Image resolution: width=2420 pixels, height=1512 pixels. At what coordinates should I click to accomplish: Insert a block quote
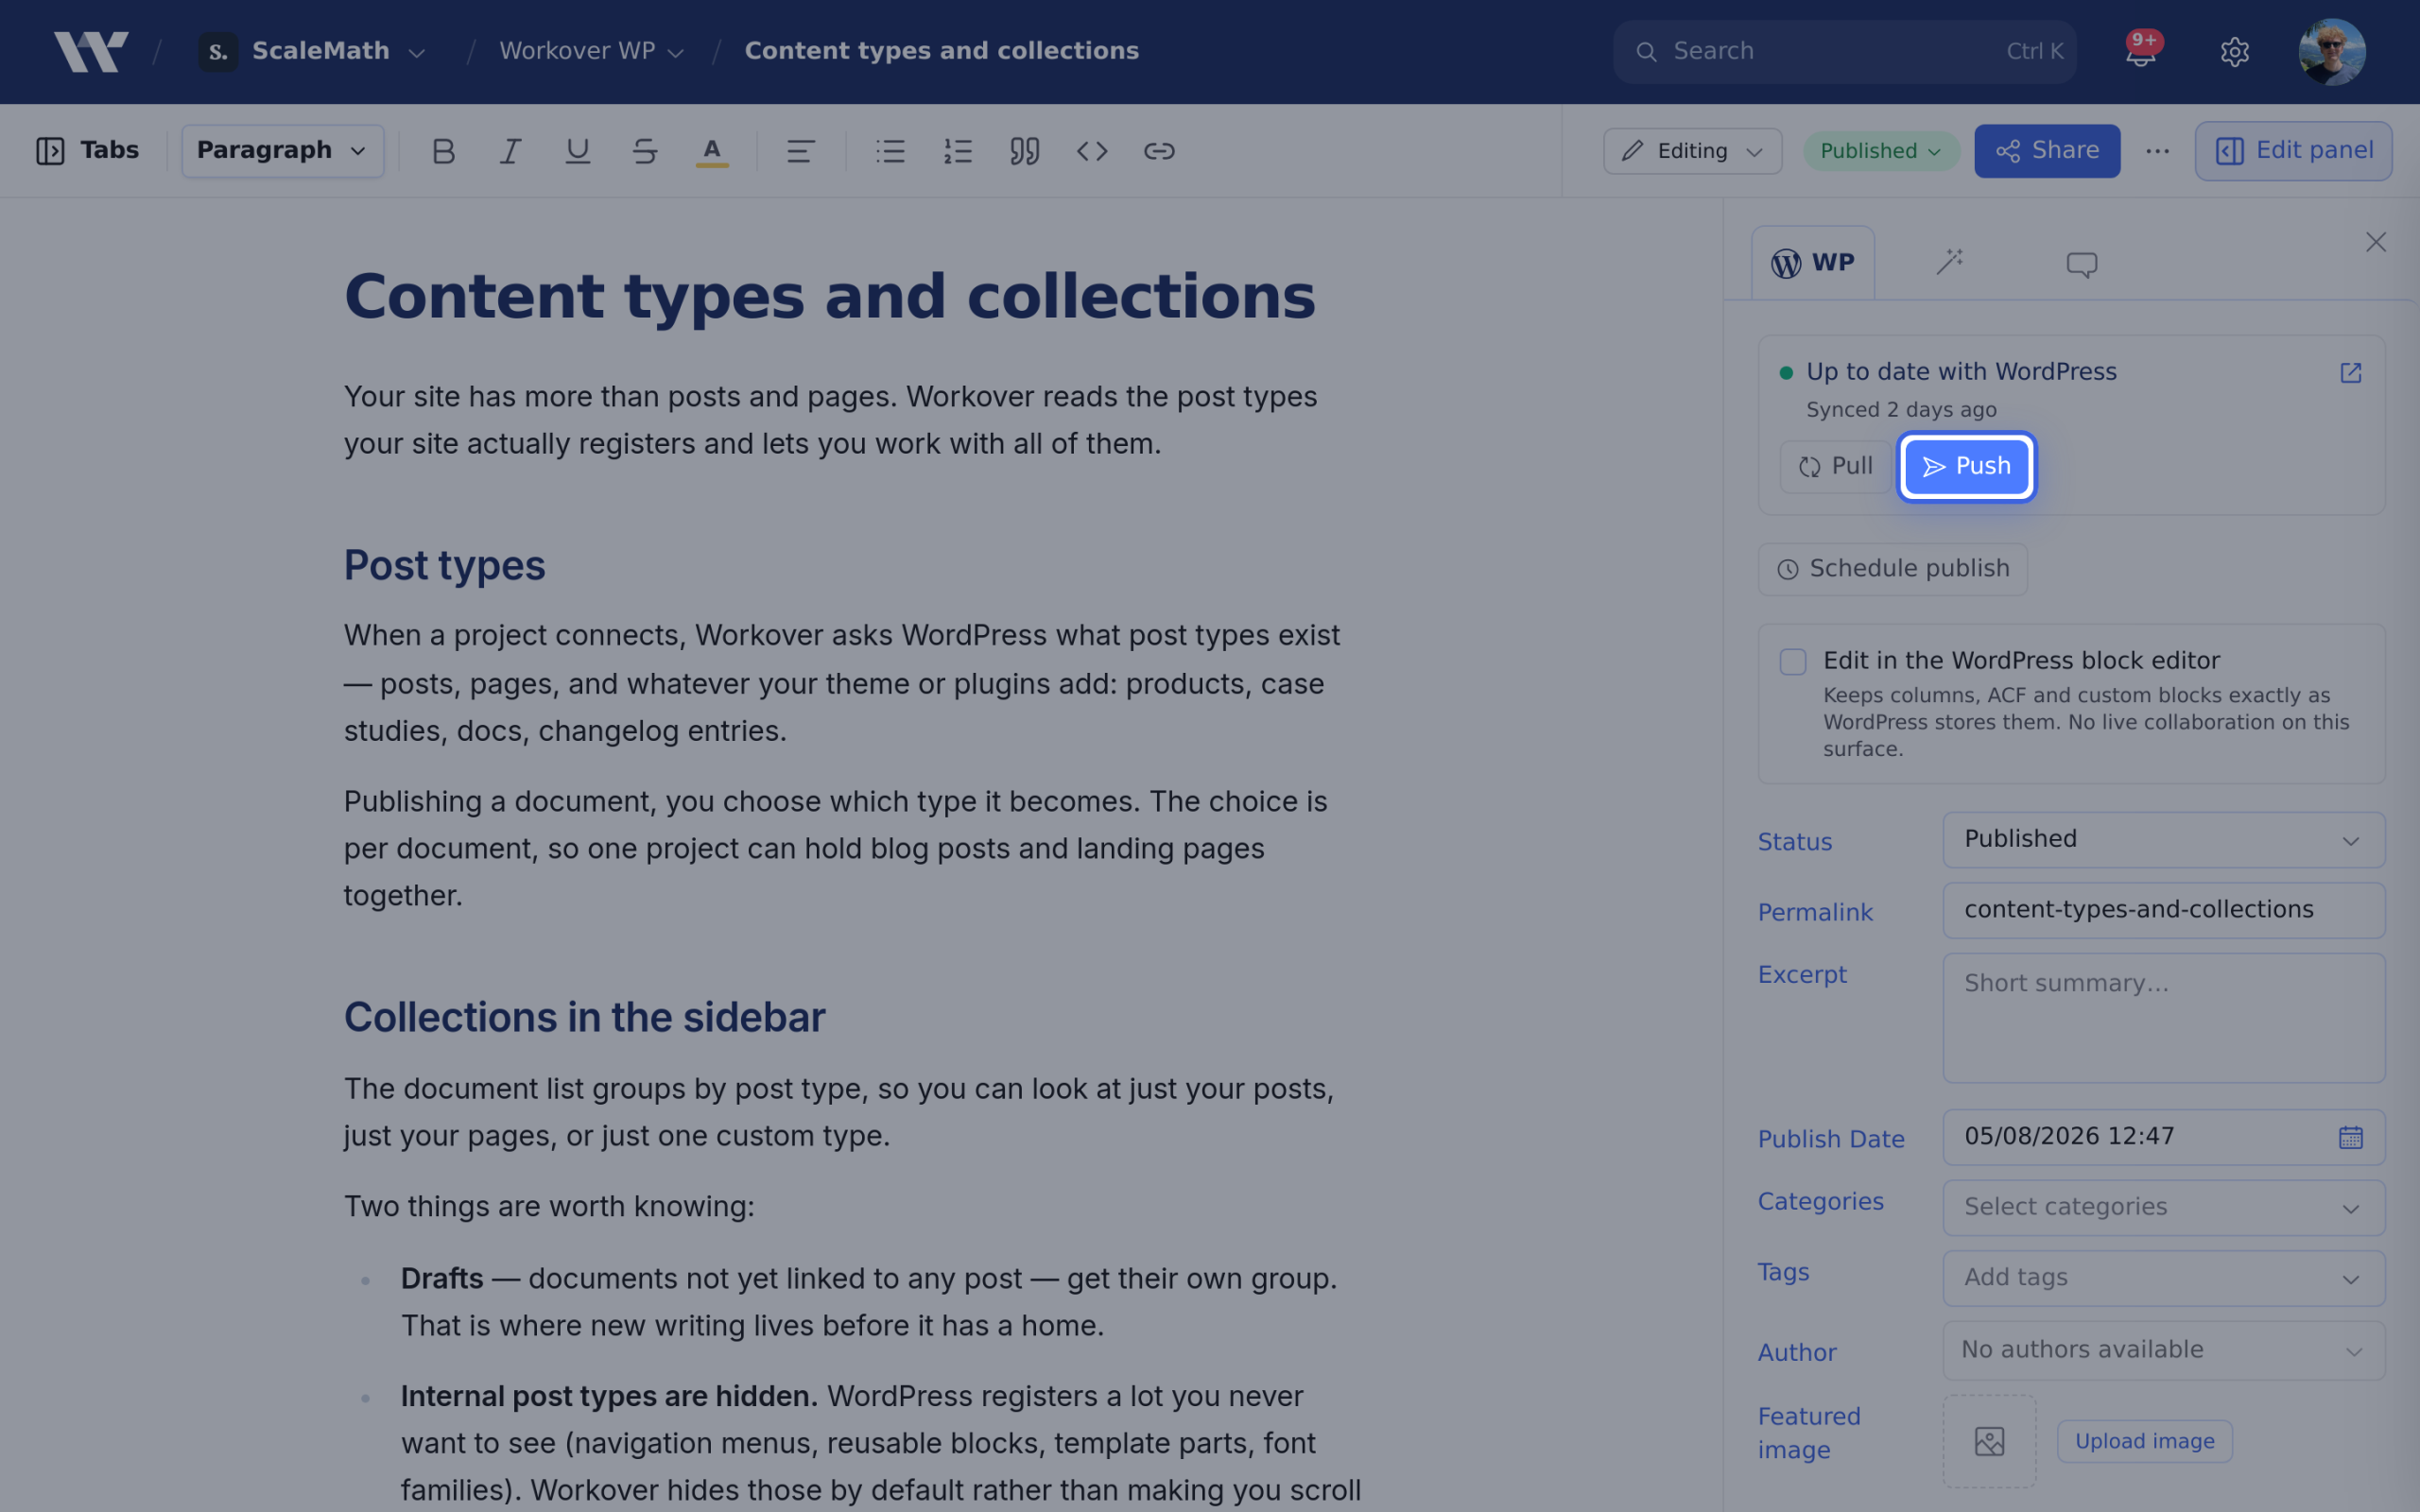pos(1025,151)
